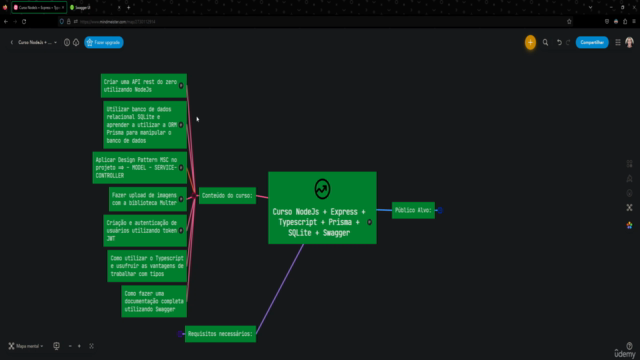The image size is (640, 360).
Task: Collapse the 'Criação e autenticação' node toggle
Action: click(181, 231)
